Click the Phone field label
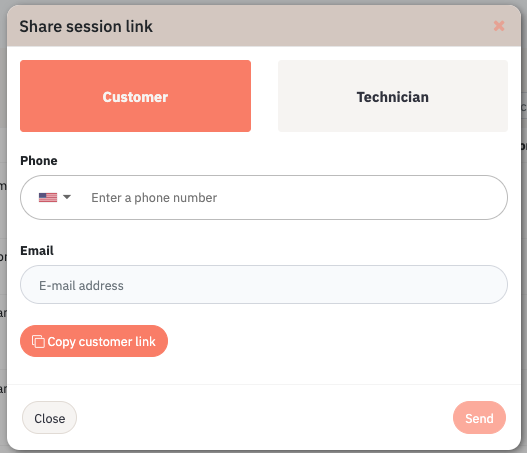Image resolution: width=527 pixels, height=453 pixels. [39, 161]
